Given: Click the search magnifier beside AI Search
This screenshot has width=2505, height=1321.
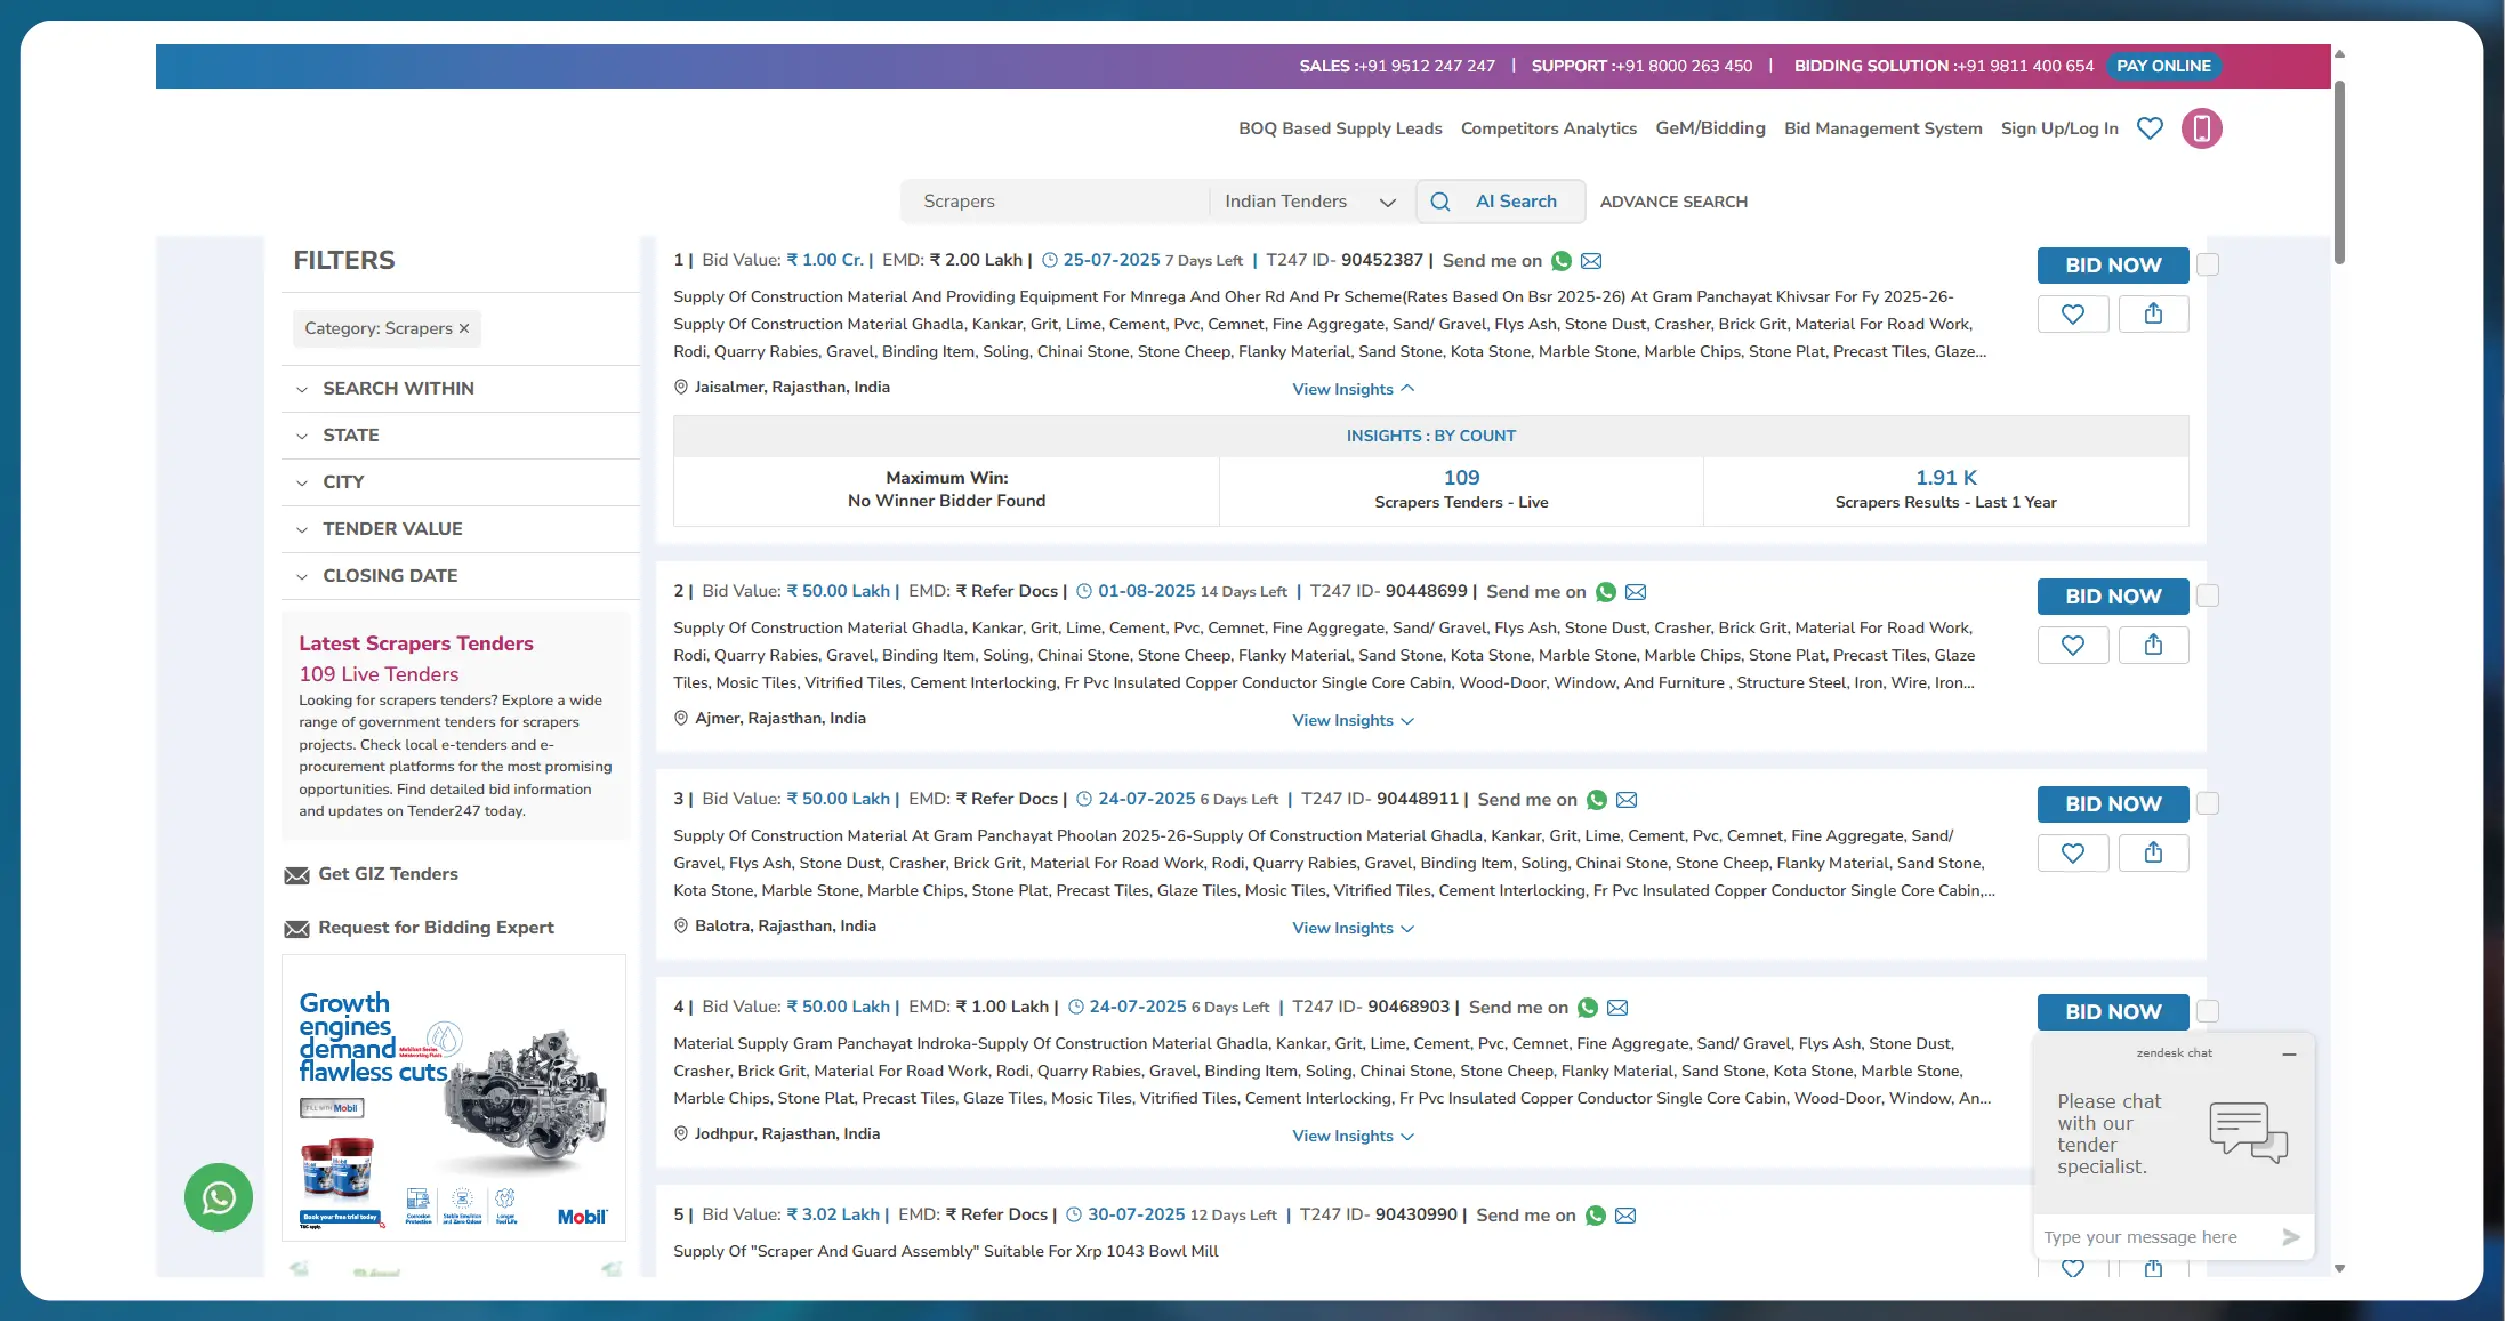Looking at the screenshot, I should pyautogui.click(x=1440, y=201).
